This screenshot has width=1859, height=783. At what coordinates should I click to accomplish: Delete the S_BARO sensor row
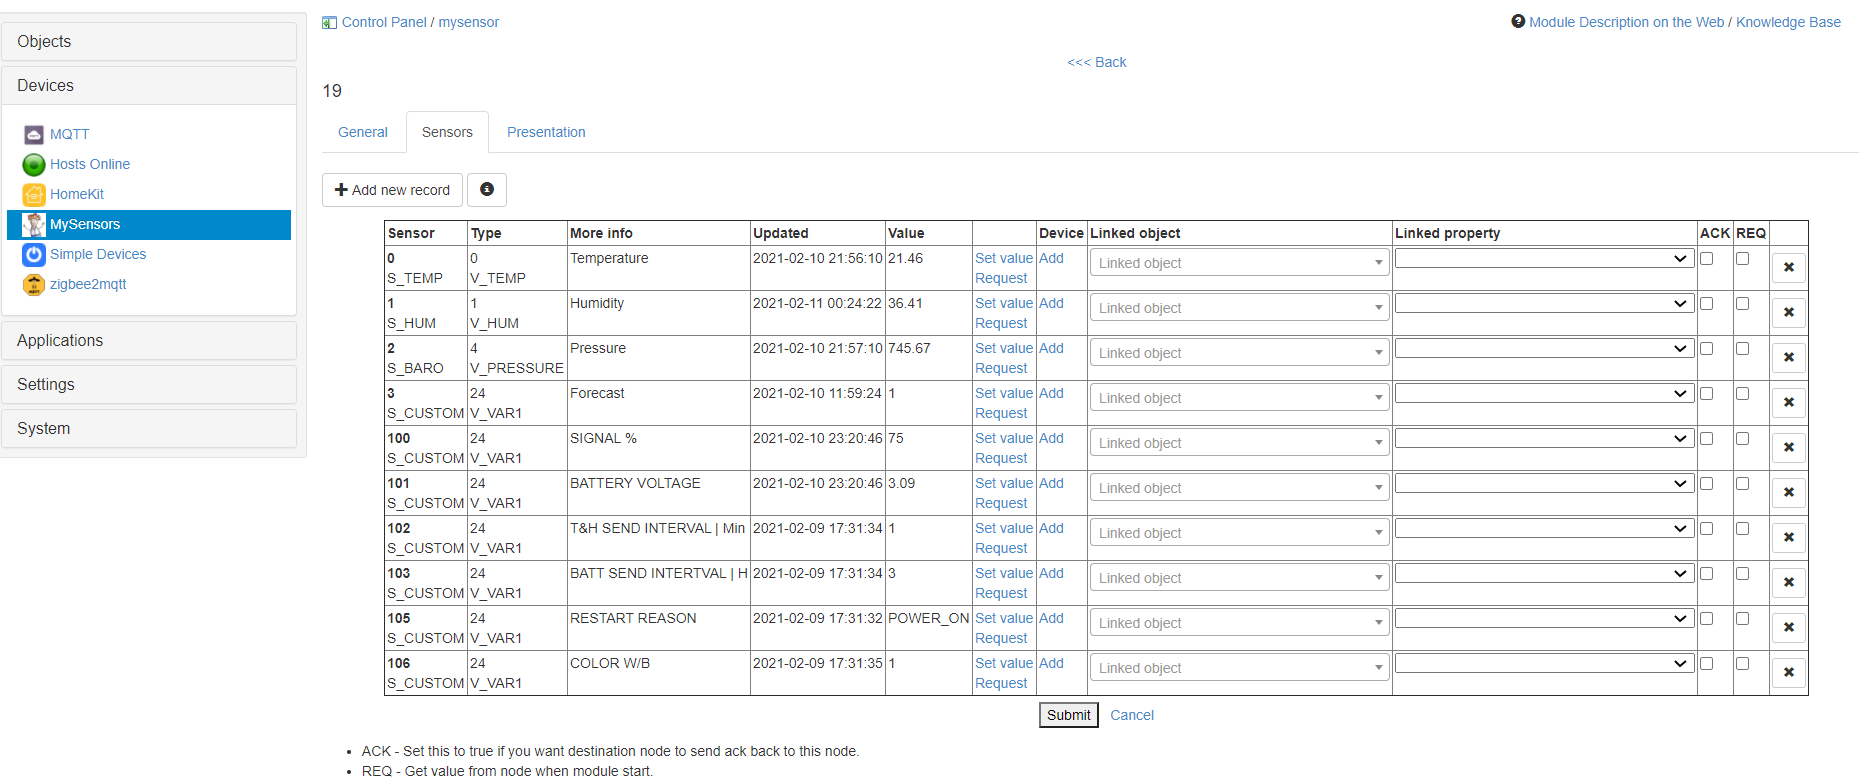point(1789,358)
